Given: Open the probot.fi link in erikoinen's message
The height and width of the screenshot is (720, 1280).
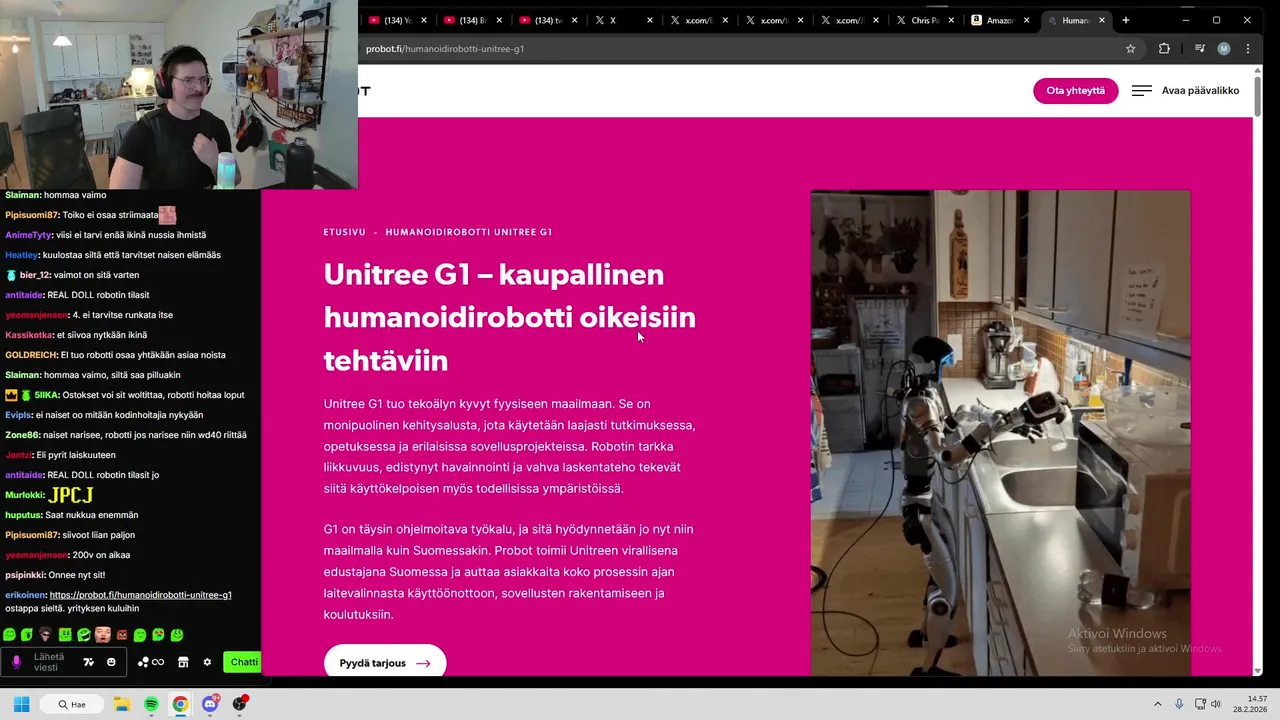Looking at the screenshot, I should [x=140, y=595].
